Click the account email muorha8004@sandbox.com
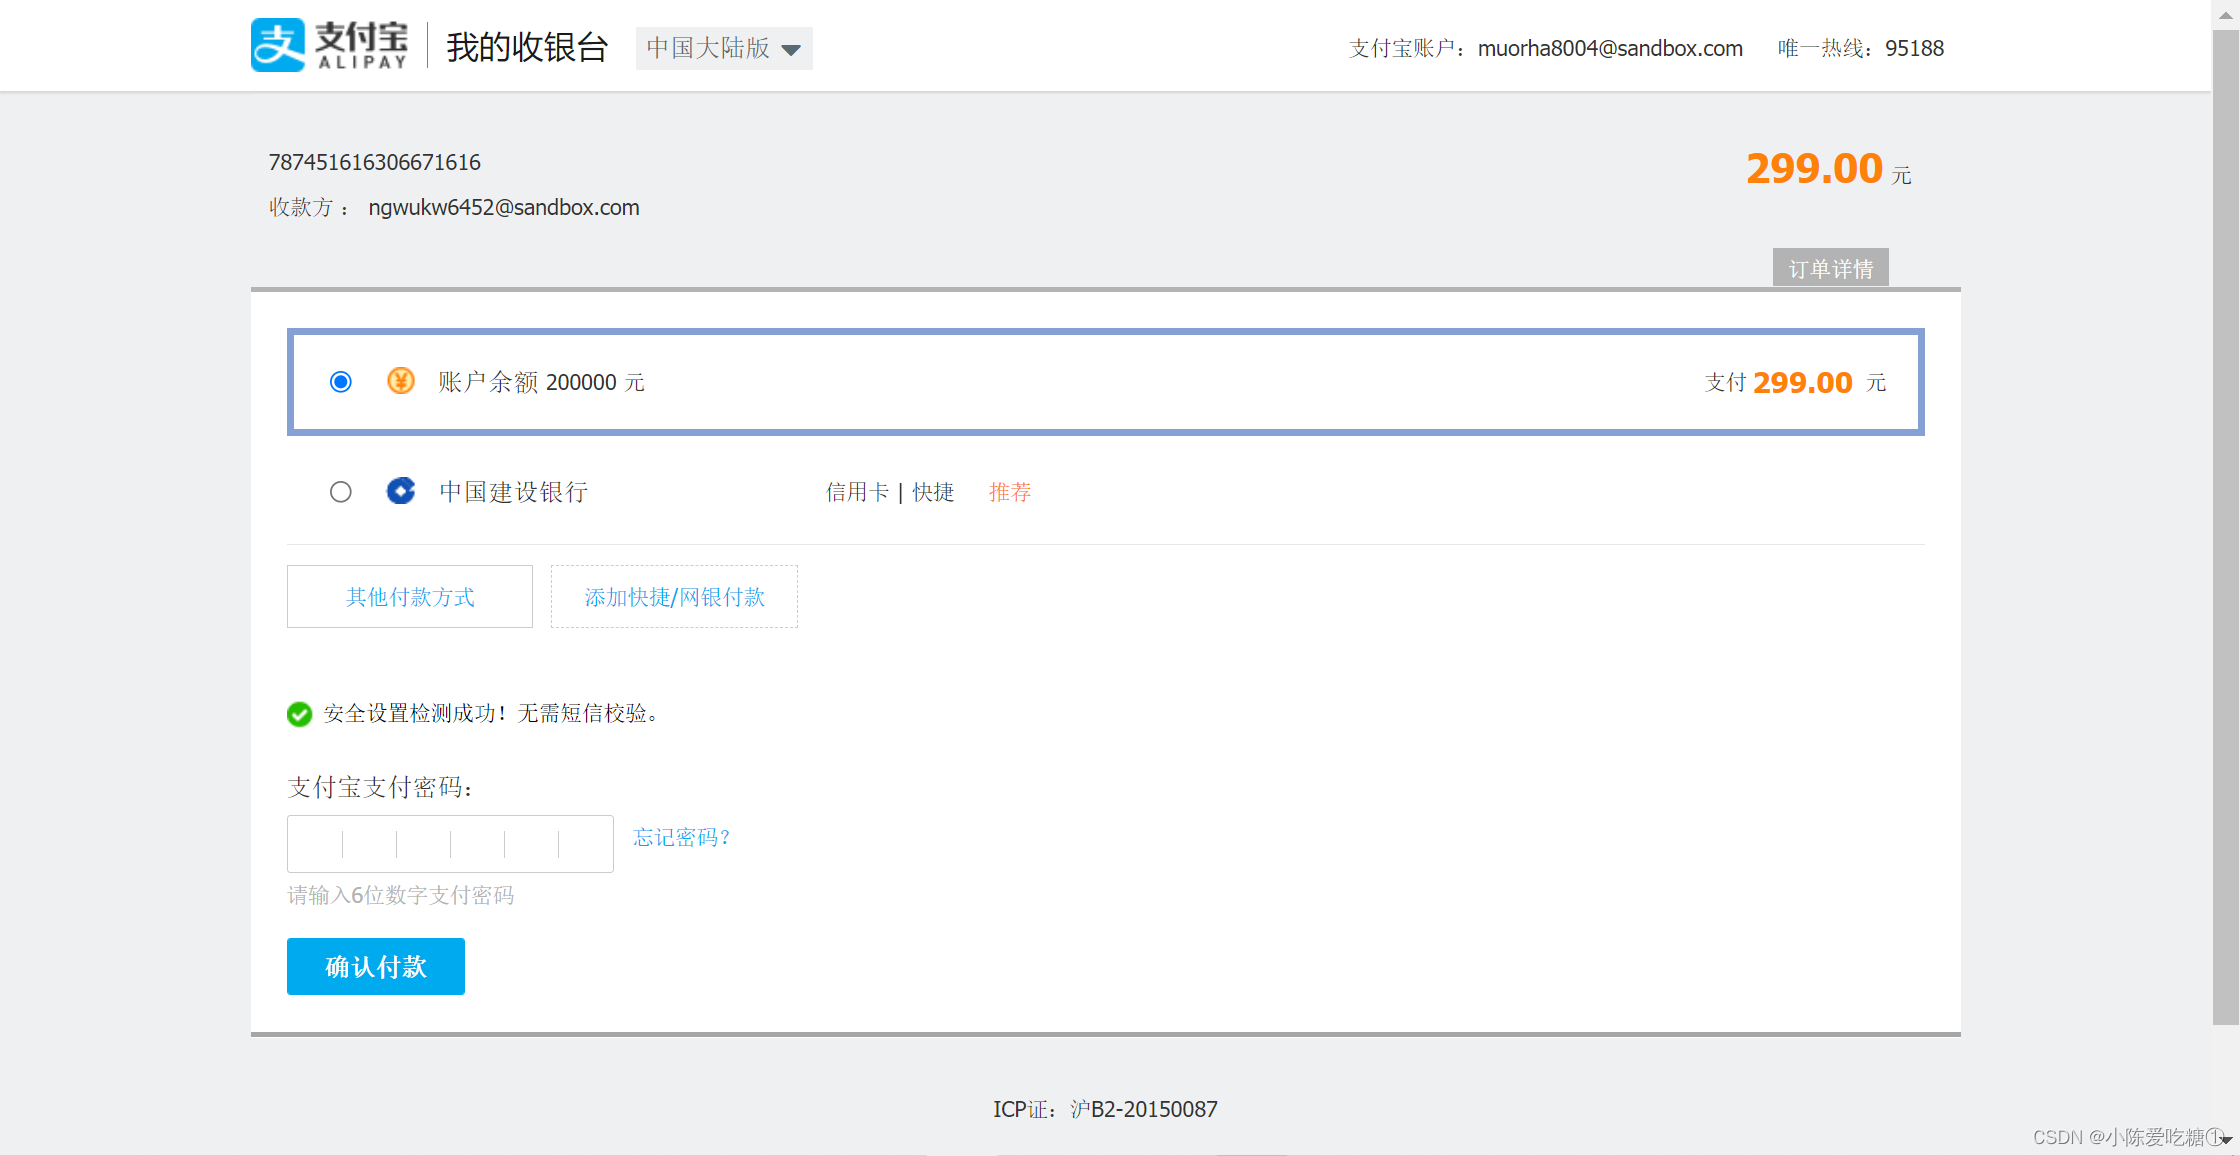This screenshot has width=2240, height=1156. coord(1609,48)
